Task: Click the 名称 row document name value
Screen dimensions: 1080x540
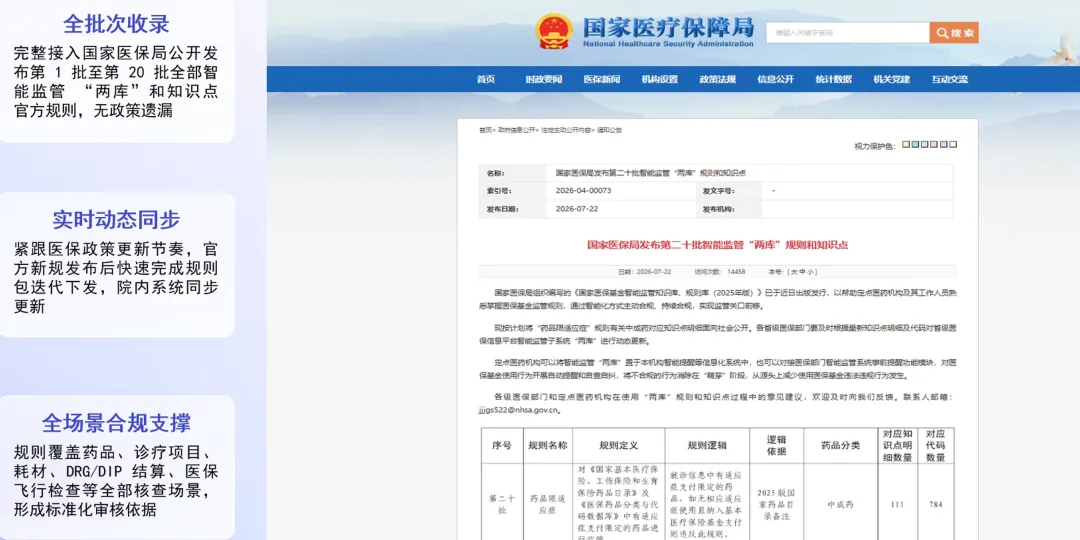Action: coord(650,172)
